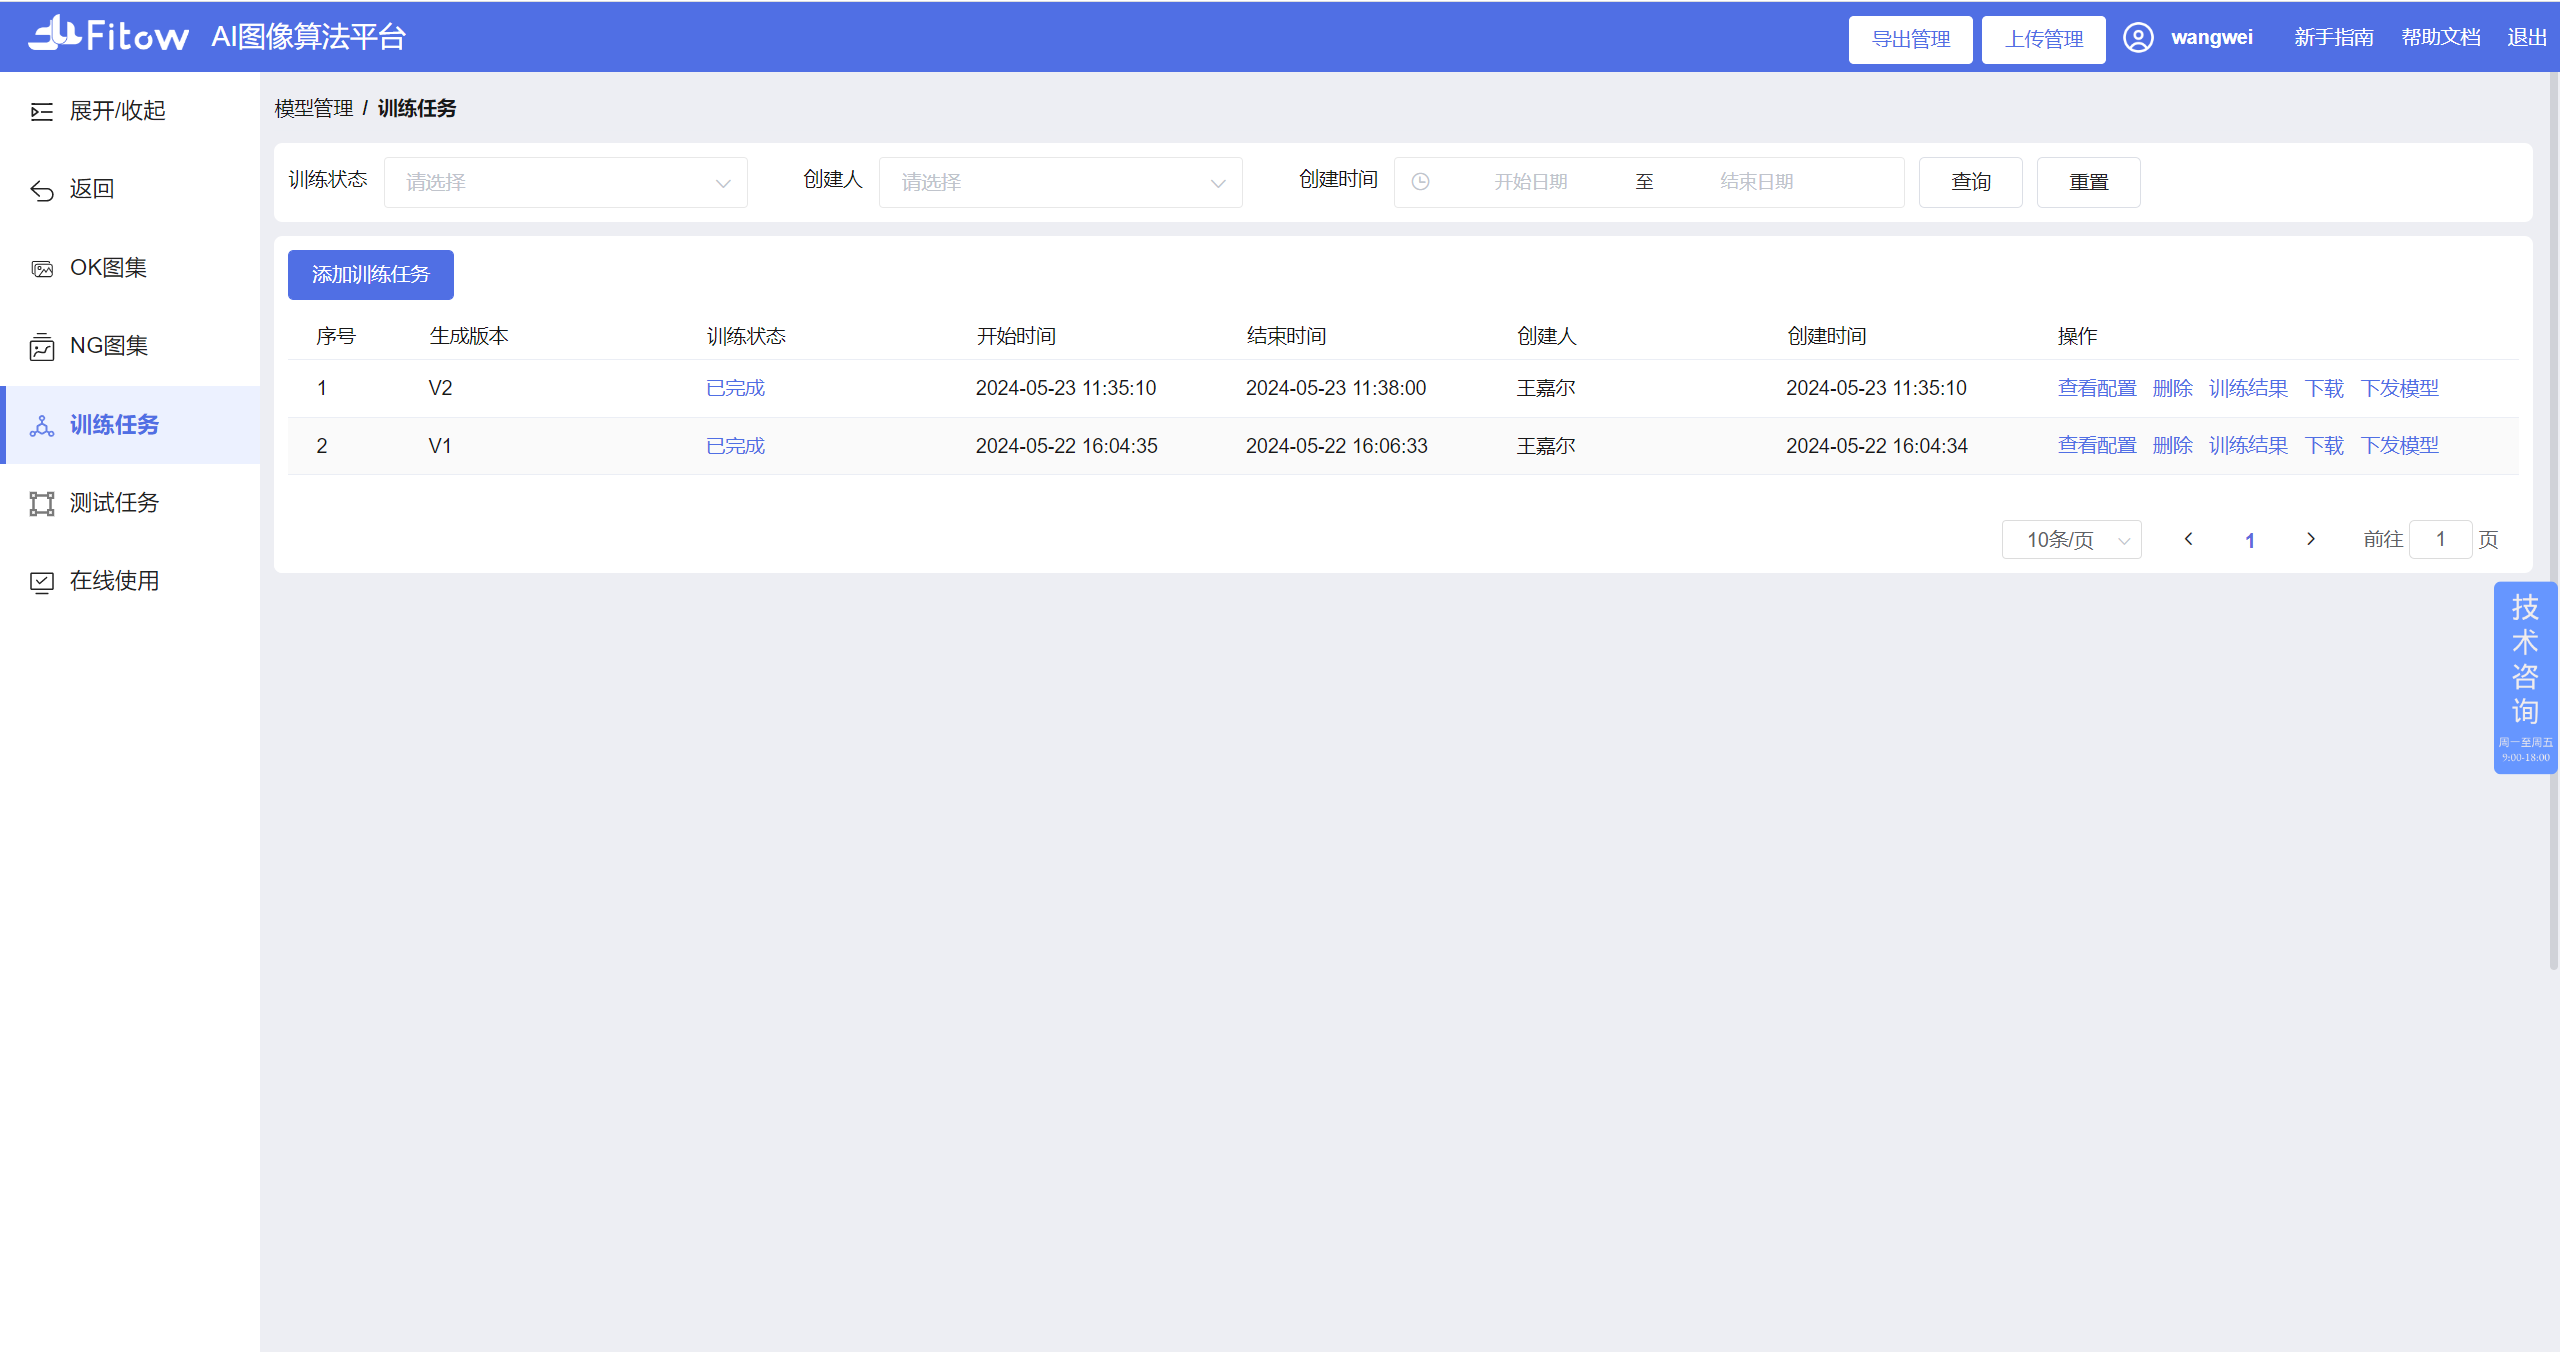Image resolution: width=2560 pixels, height=1352 pixels.
Task: Click 下发模型 for V1 row
Action: [x=2400, y=446]
